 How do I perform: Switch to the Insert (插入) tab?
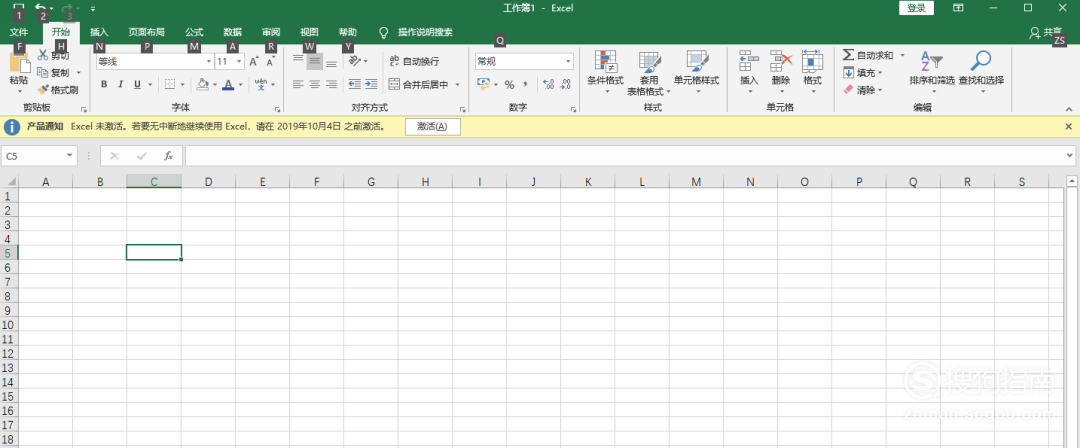click(x=99, y=32)
